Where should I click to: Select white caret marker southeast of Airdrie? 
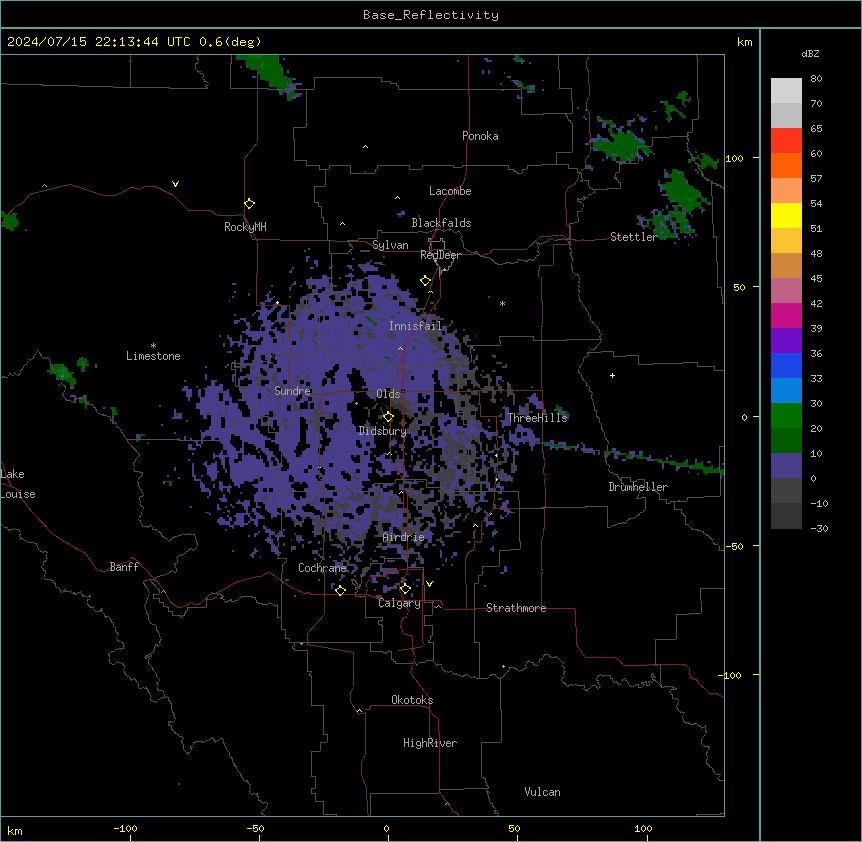[x=476, y=525]
